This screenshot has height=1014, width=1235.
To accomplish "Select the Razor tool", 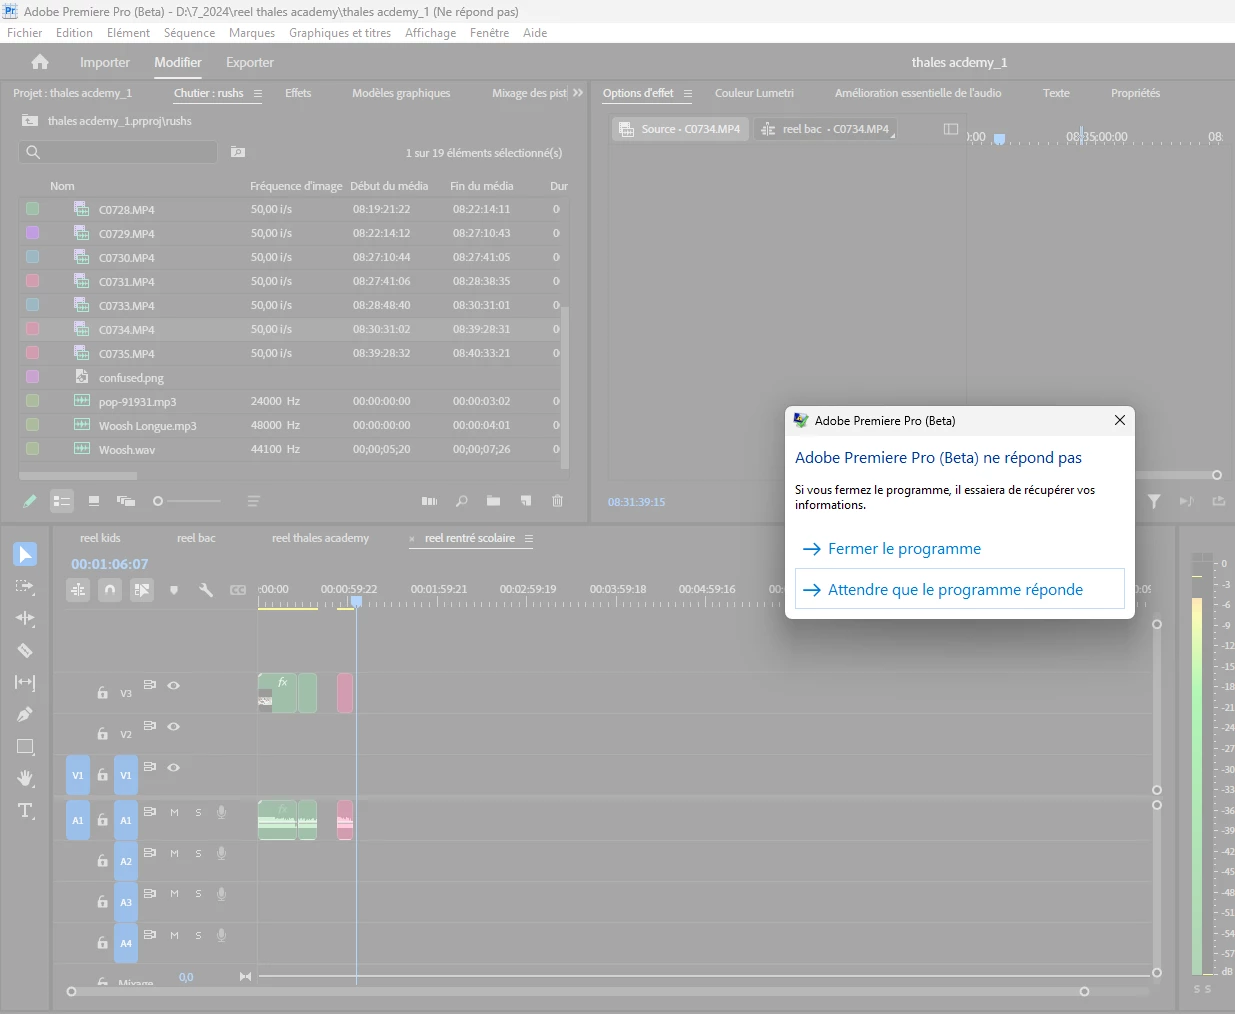I will point(25,650).
